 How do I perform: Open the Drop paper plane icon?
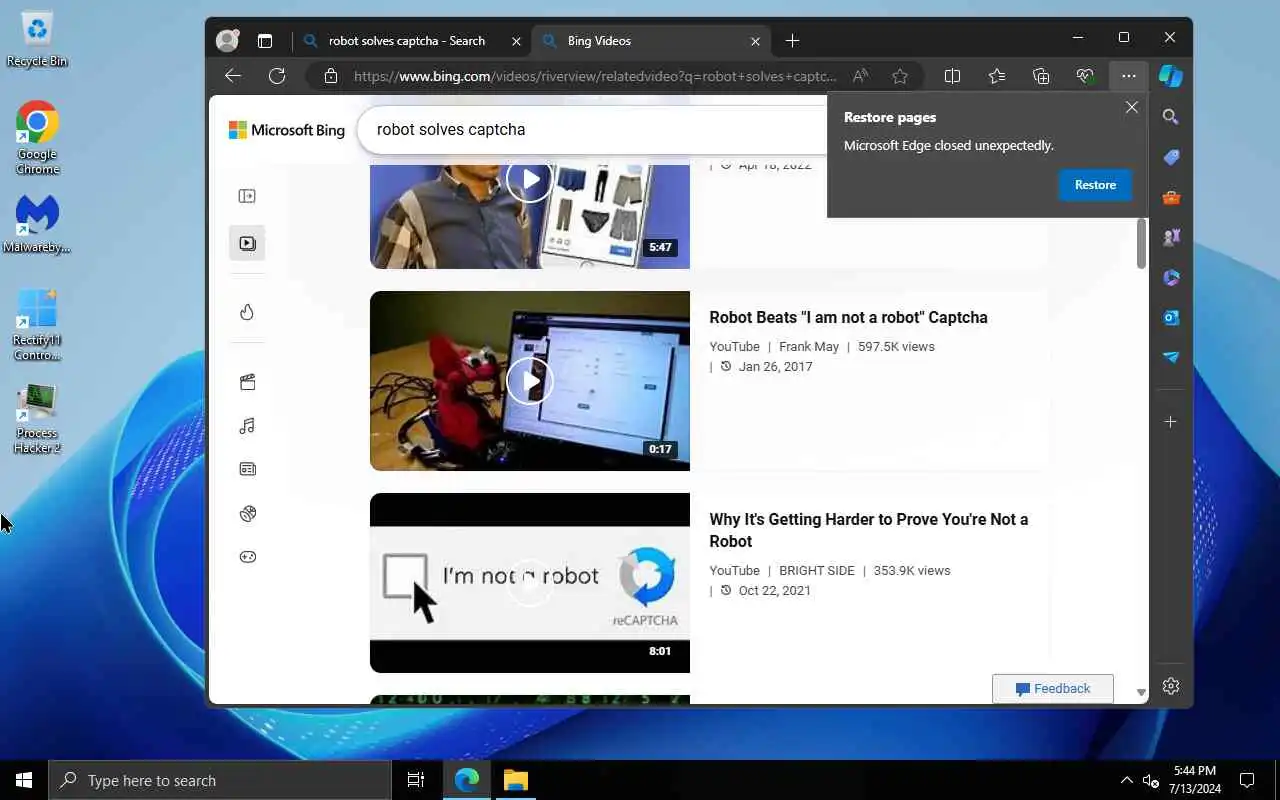pos(1171,357)
